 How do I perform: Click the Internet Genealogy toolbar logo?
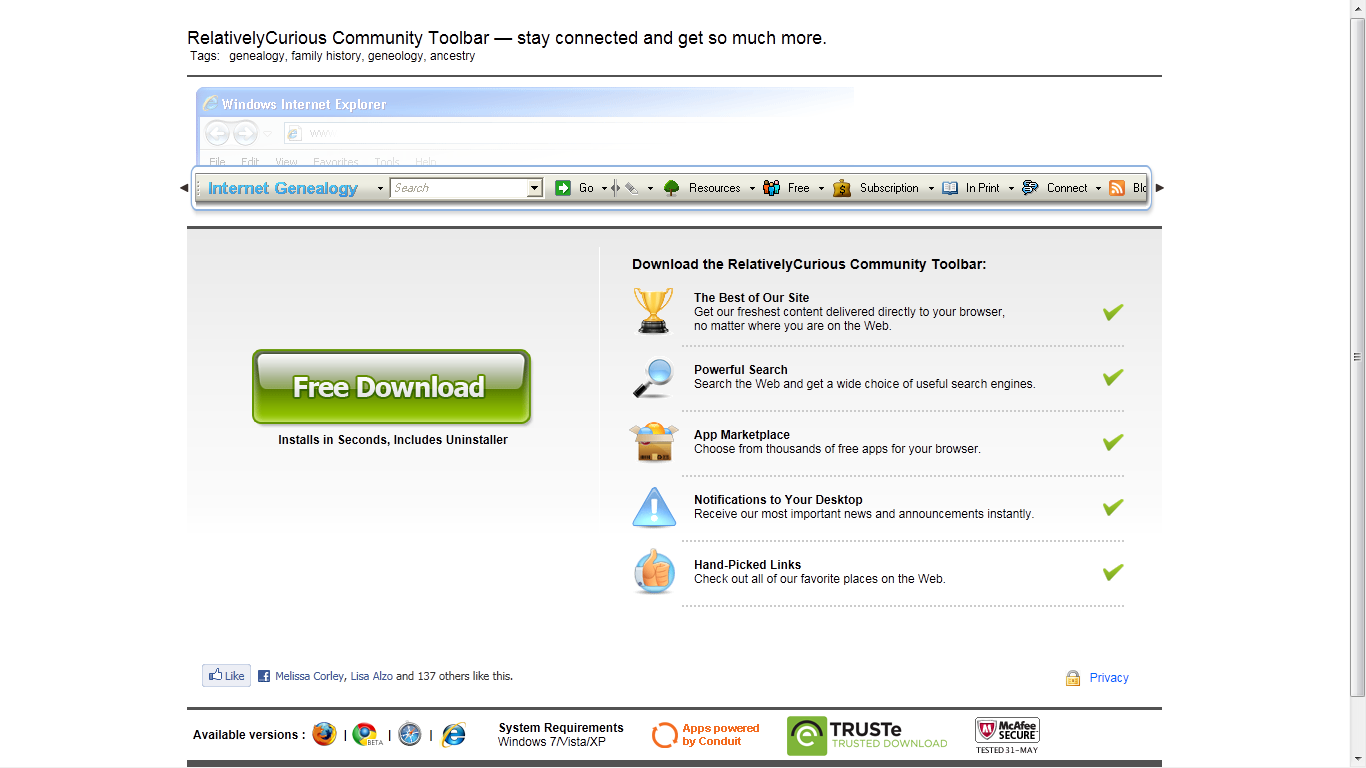point(283,188)
